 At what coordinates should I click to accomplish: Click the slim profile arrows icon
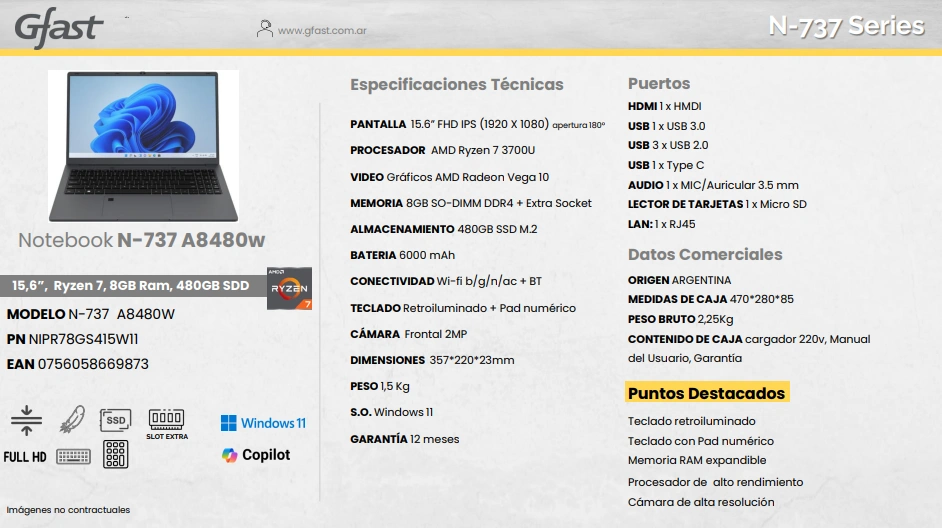pyautogui.click(x=26, y=420)
